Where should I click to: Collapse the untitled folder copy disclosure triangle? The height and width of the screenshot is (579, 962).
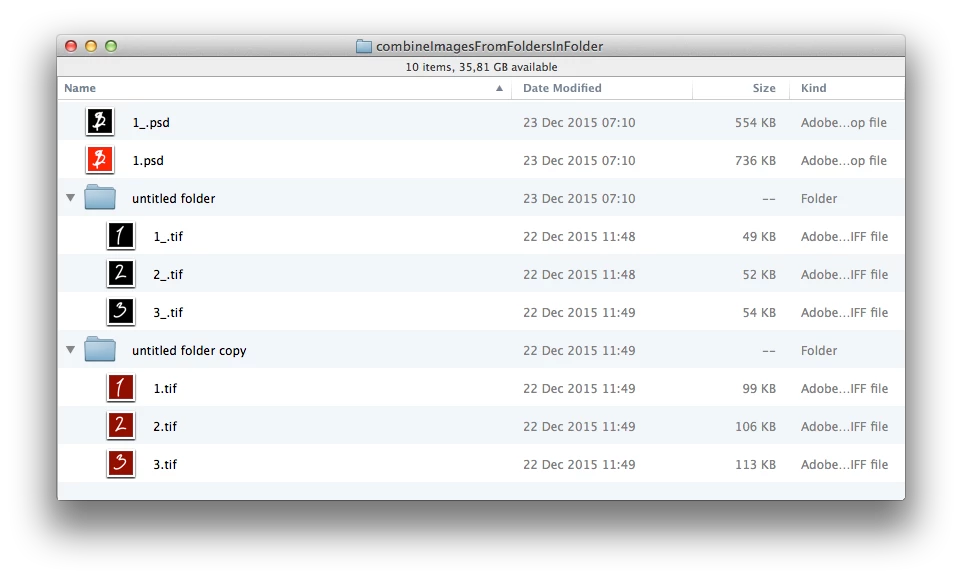[71, 350]
